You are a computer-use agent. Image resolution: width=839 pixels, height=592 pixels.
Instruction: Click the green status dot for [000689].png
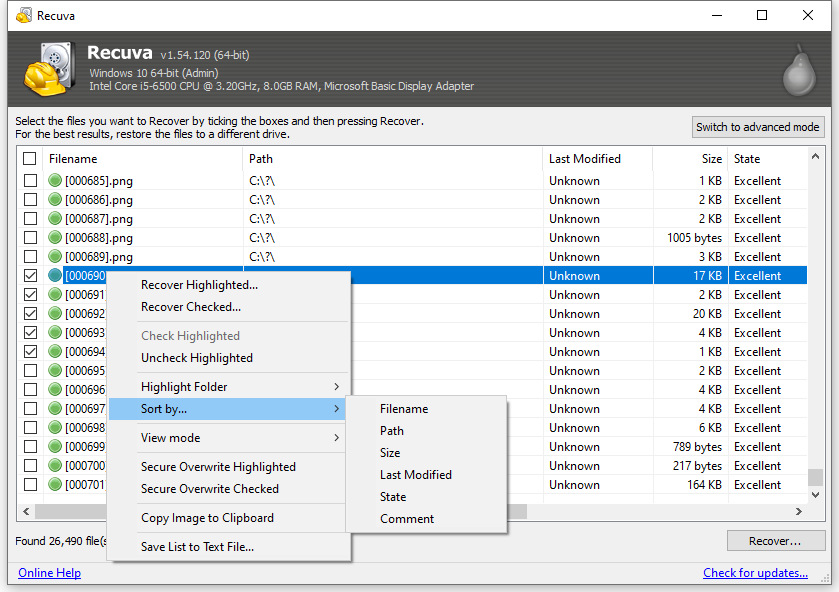(56, 257)
